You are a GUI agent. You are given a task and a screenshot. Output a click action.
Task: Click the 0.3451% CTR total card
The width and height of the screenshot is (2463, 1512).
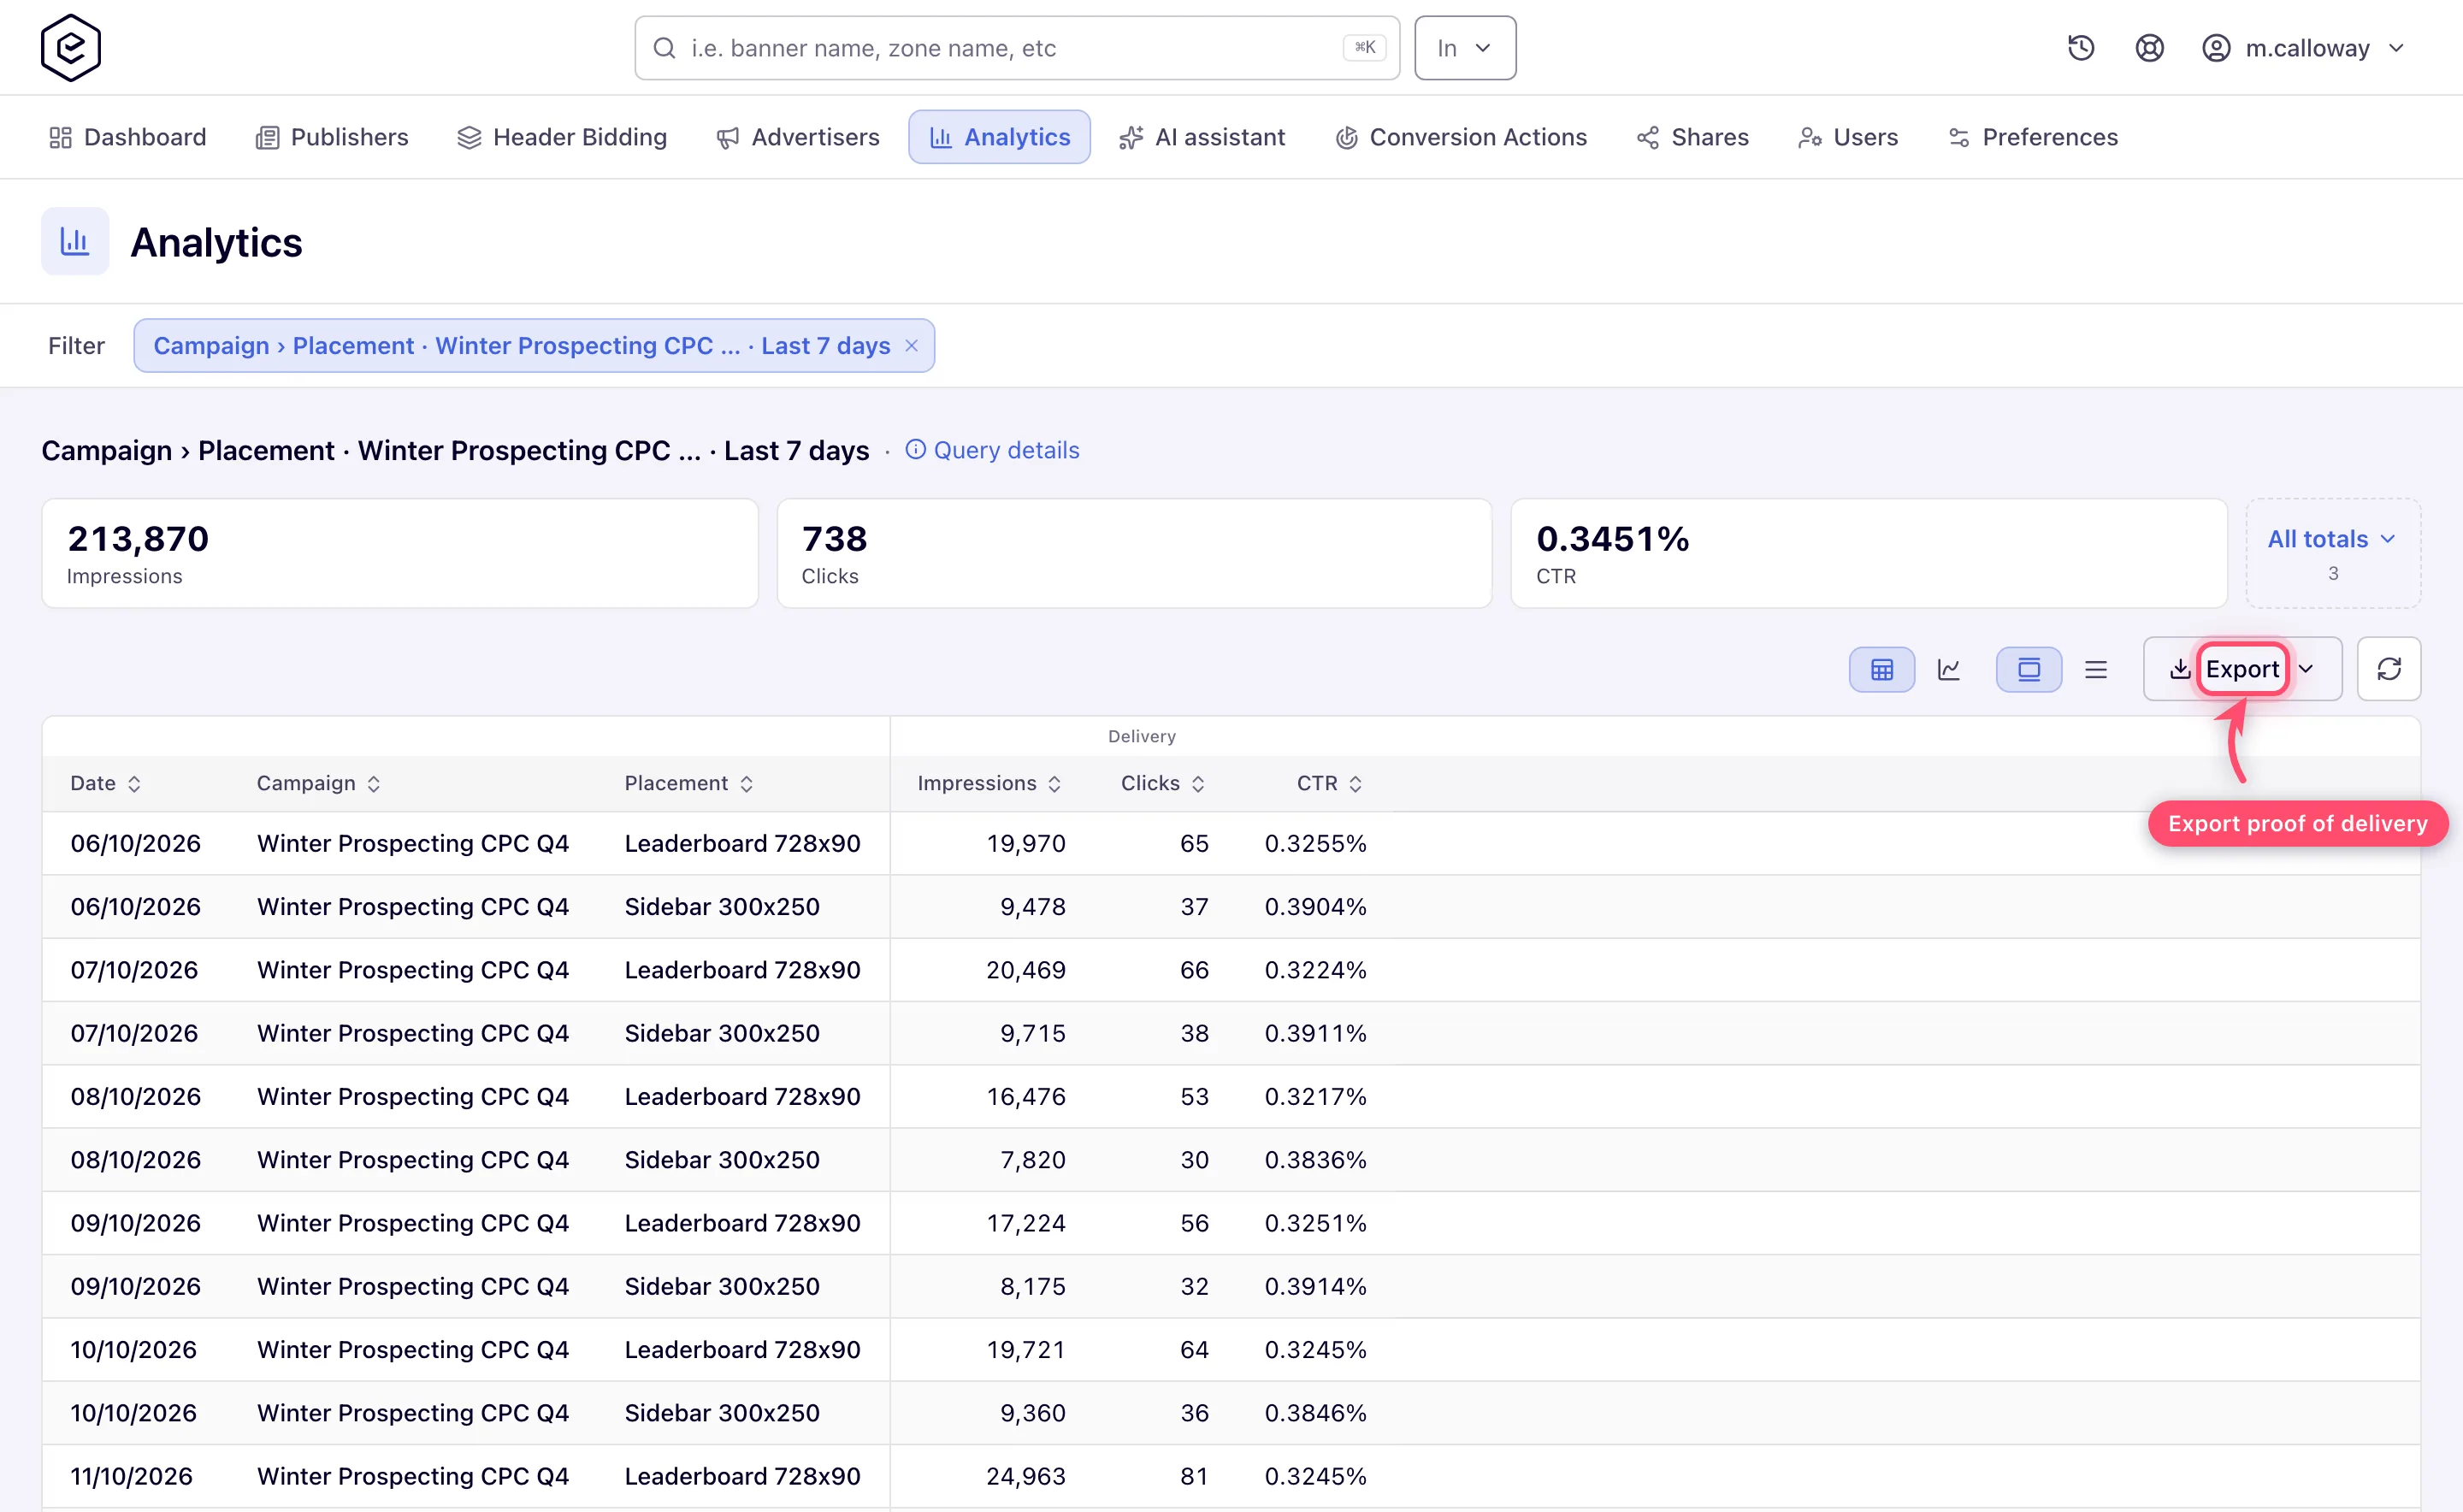(1868, 553)
